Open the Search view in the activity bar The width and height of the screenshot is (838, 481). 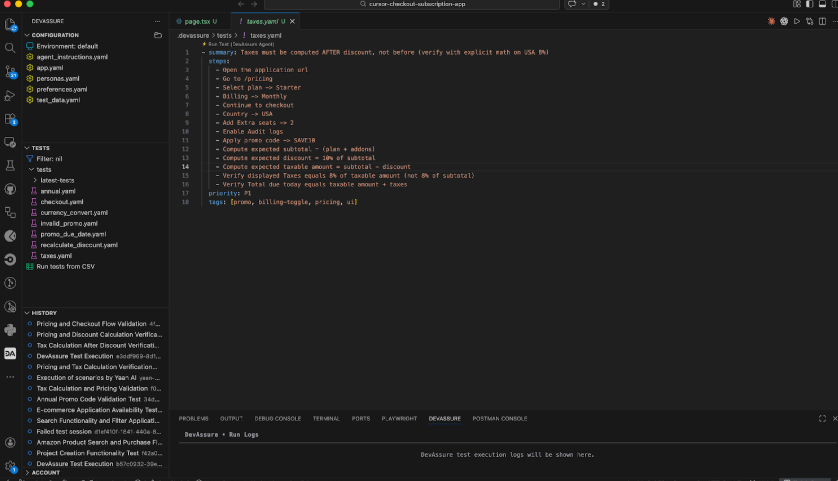pos(10,48)
